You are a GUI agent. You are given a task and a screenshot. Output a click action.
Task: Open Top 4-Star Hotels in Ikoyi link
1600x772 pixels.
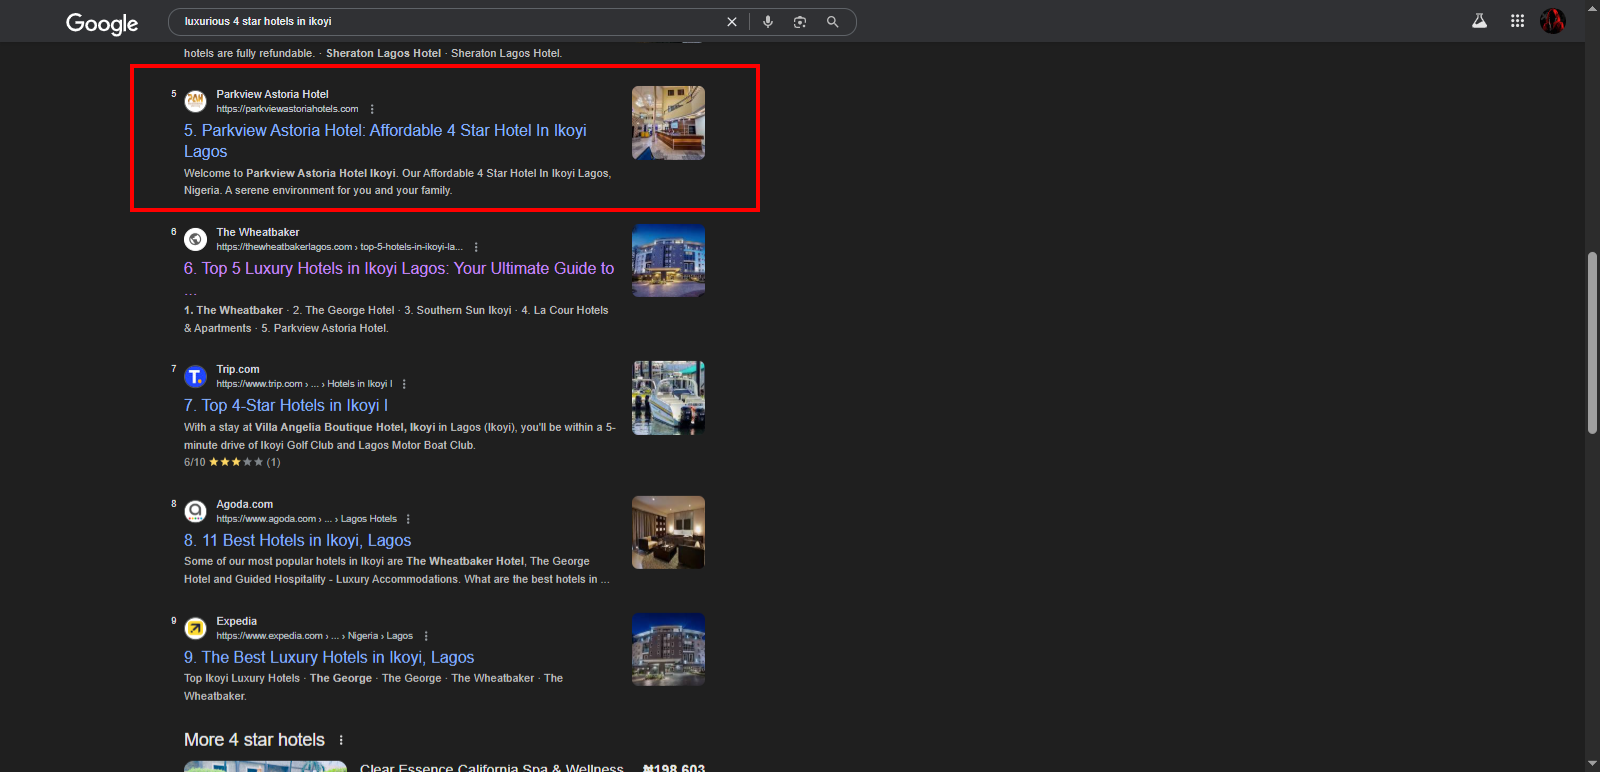(286, 405)
